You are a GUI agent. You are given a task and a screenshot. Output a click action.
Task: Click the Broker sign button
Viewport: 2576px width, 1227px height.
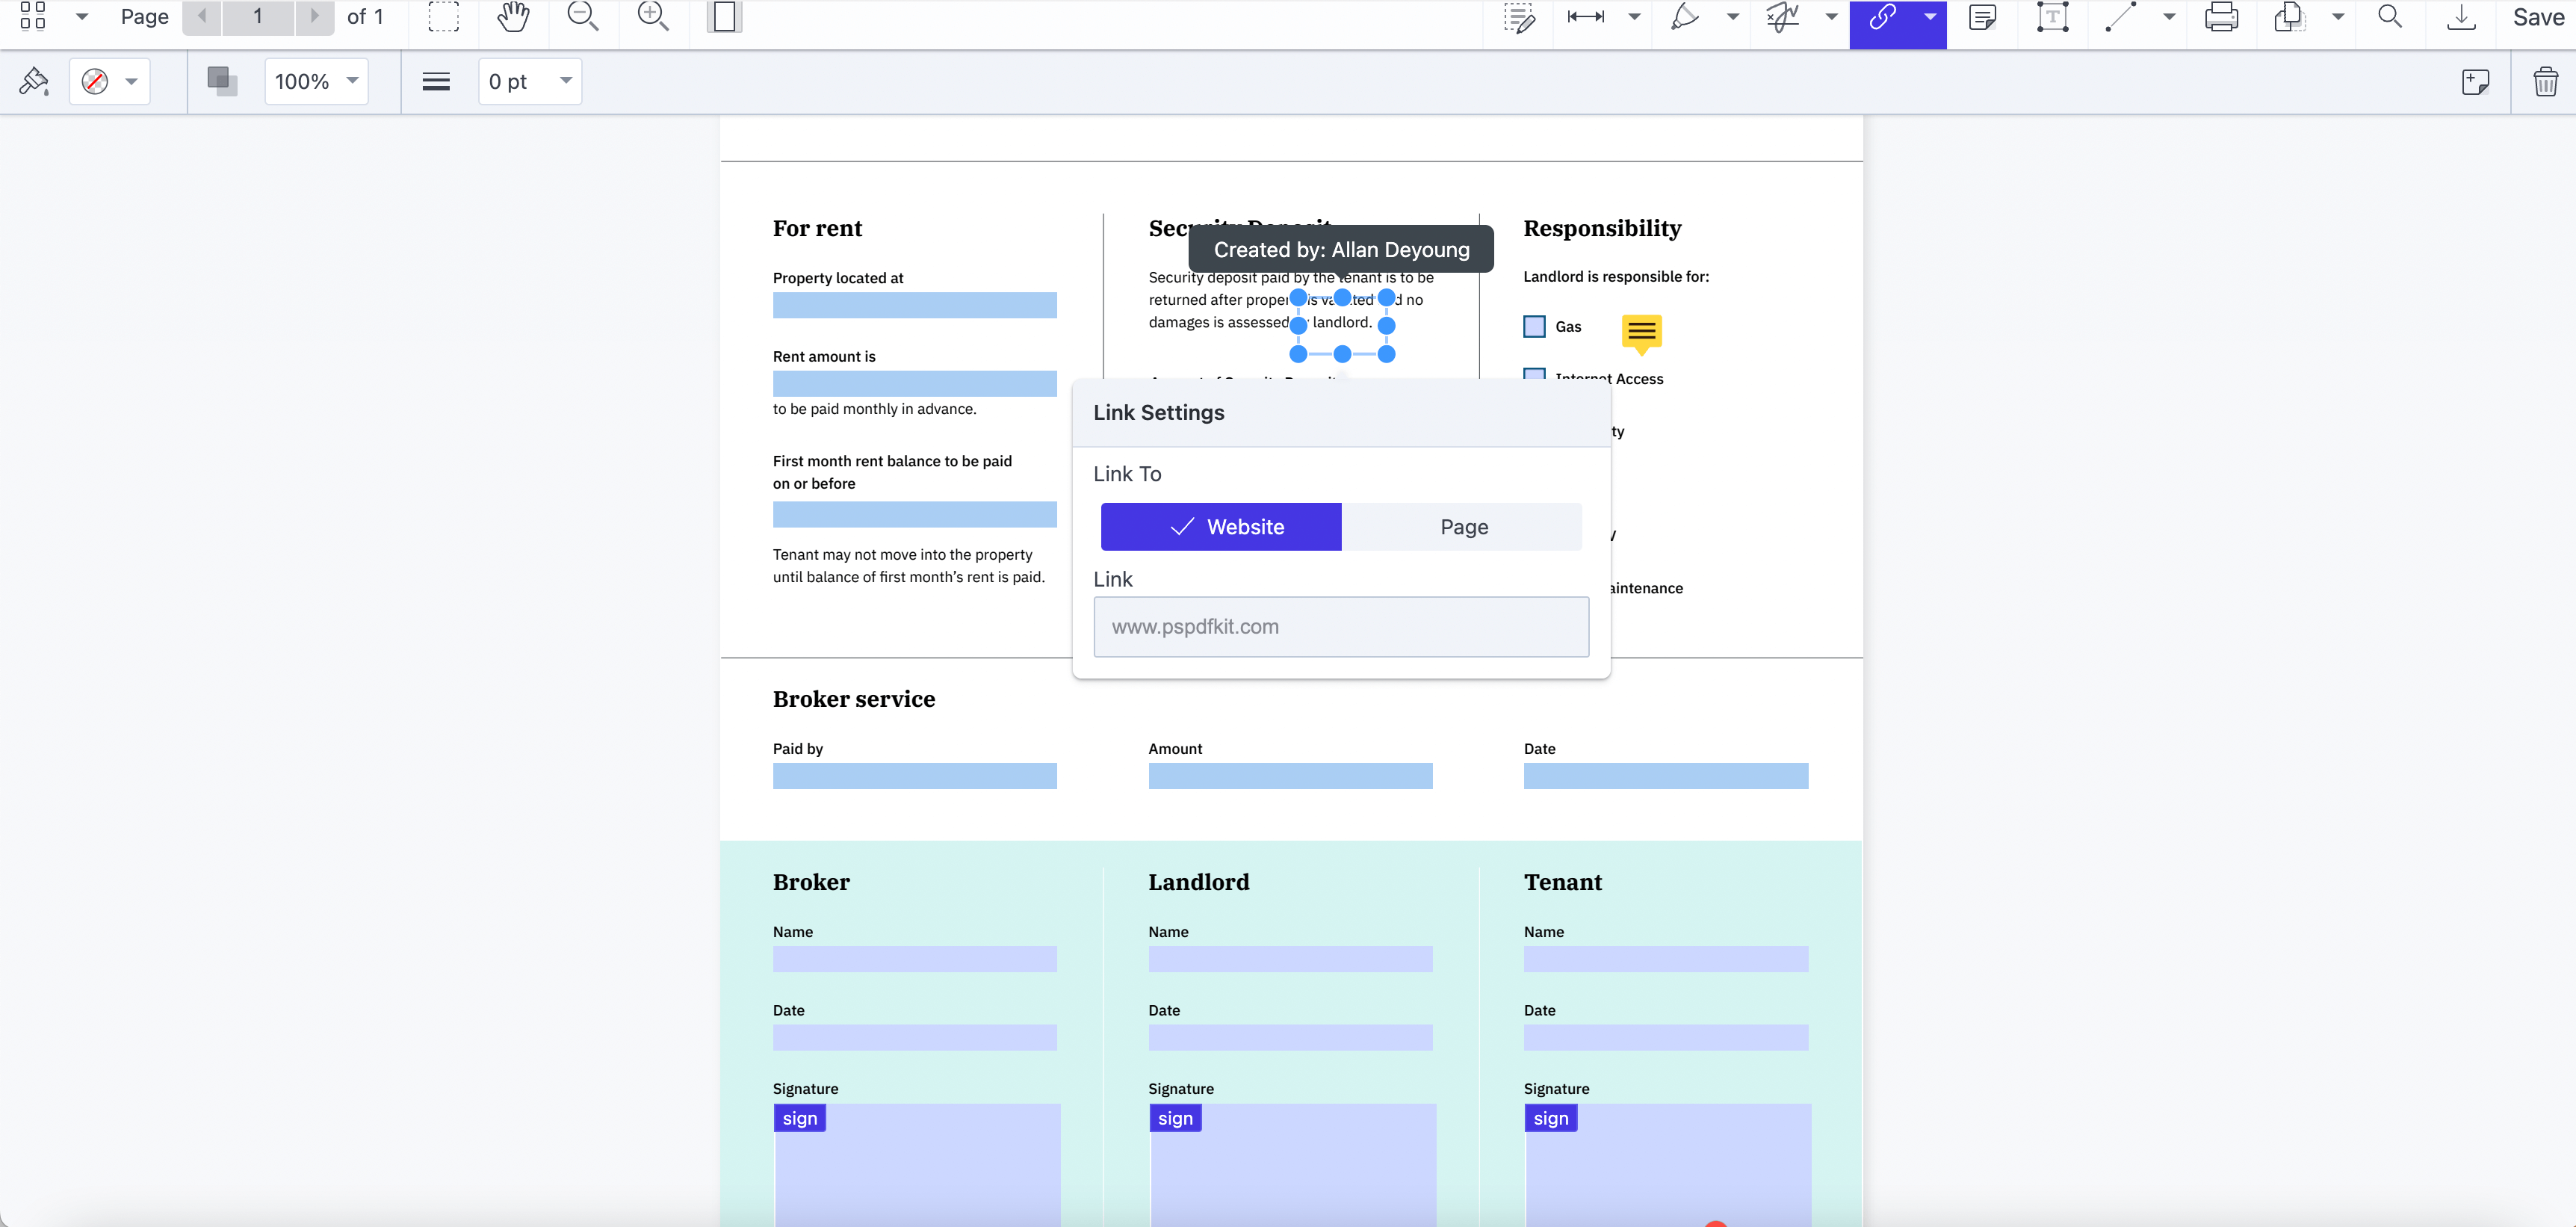click(800, 1118)
